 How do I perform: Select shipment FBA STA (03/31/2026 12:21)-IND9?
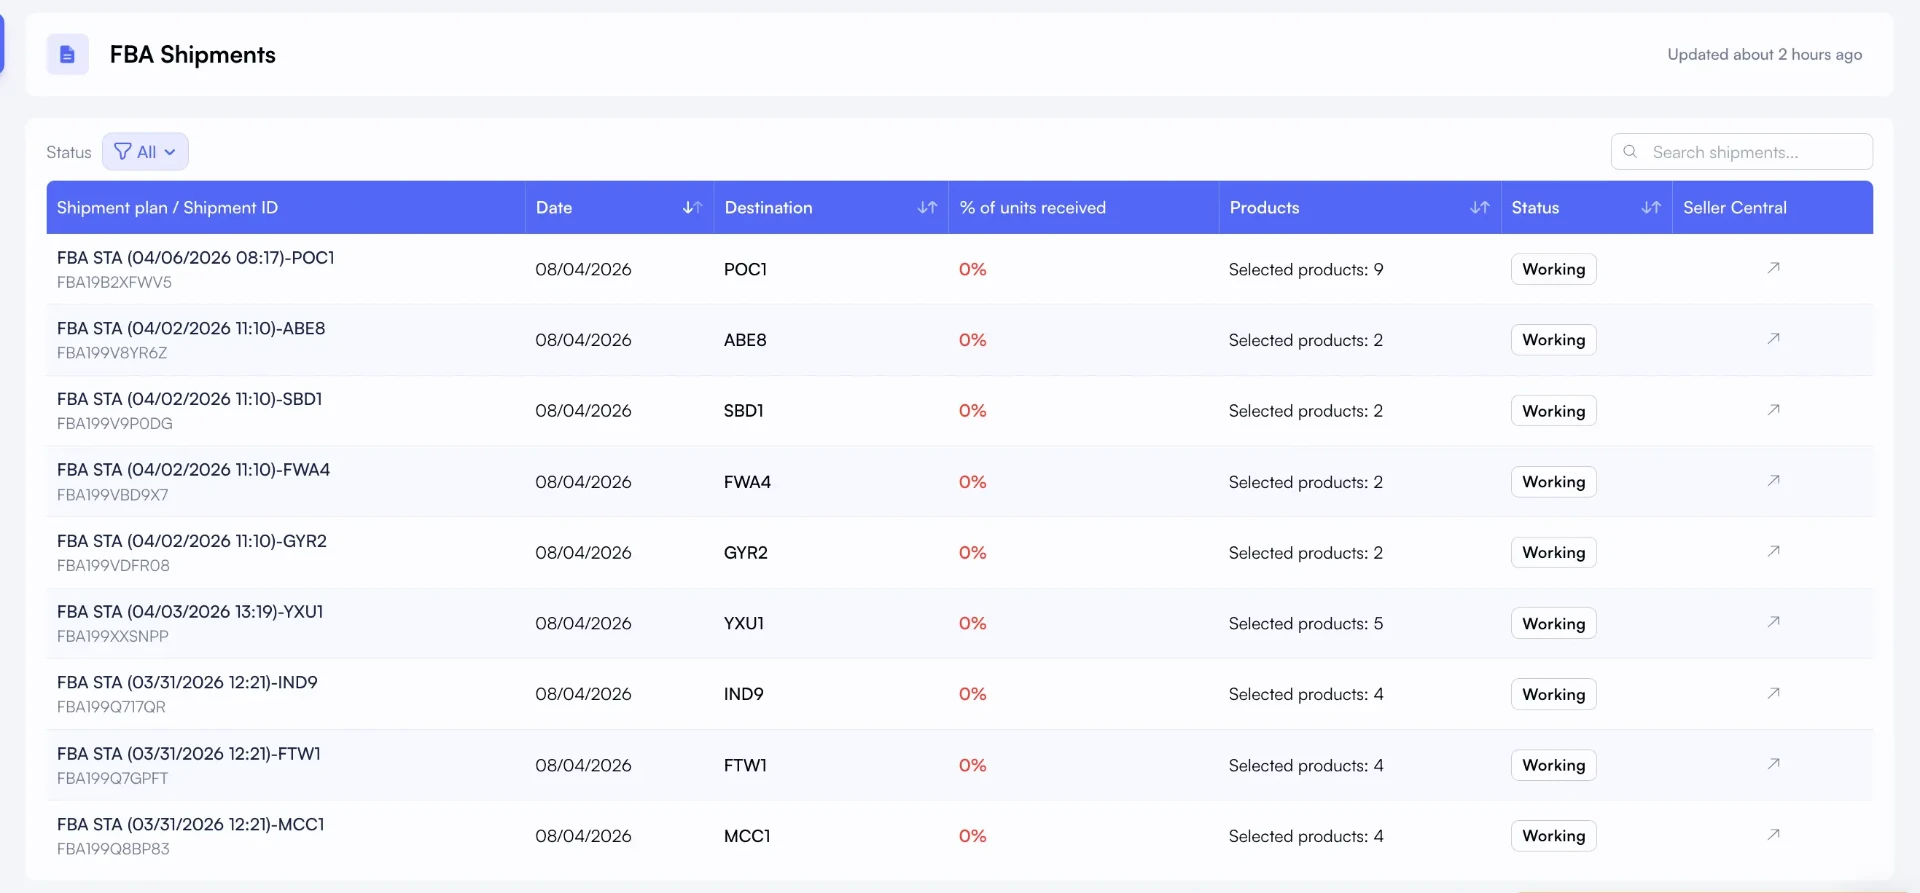click(x=187, y=683)
